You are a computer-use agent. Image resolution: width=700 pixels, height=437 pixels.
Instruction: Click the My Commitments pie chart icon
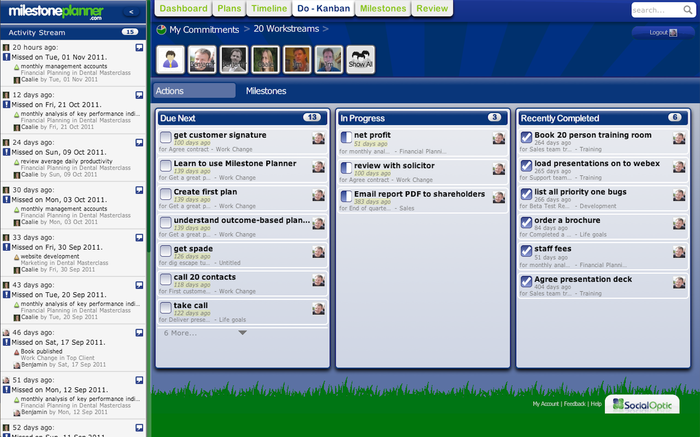click(x=162, y=30)
